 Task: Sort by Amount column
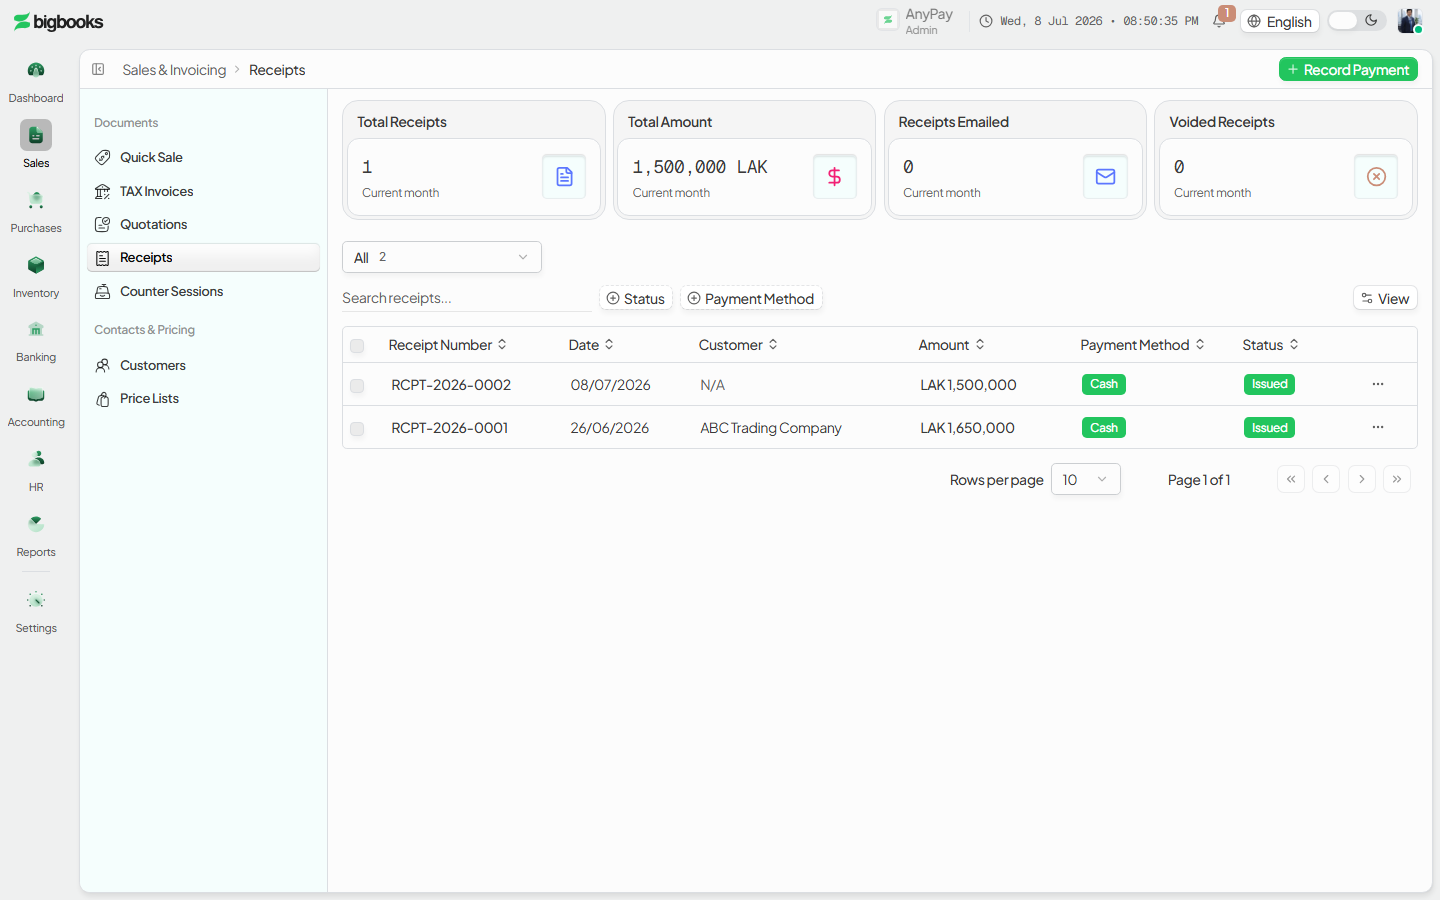click(951, 345)
